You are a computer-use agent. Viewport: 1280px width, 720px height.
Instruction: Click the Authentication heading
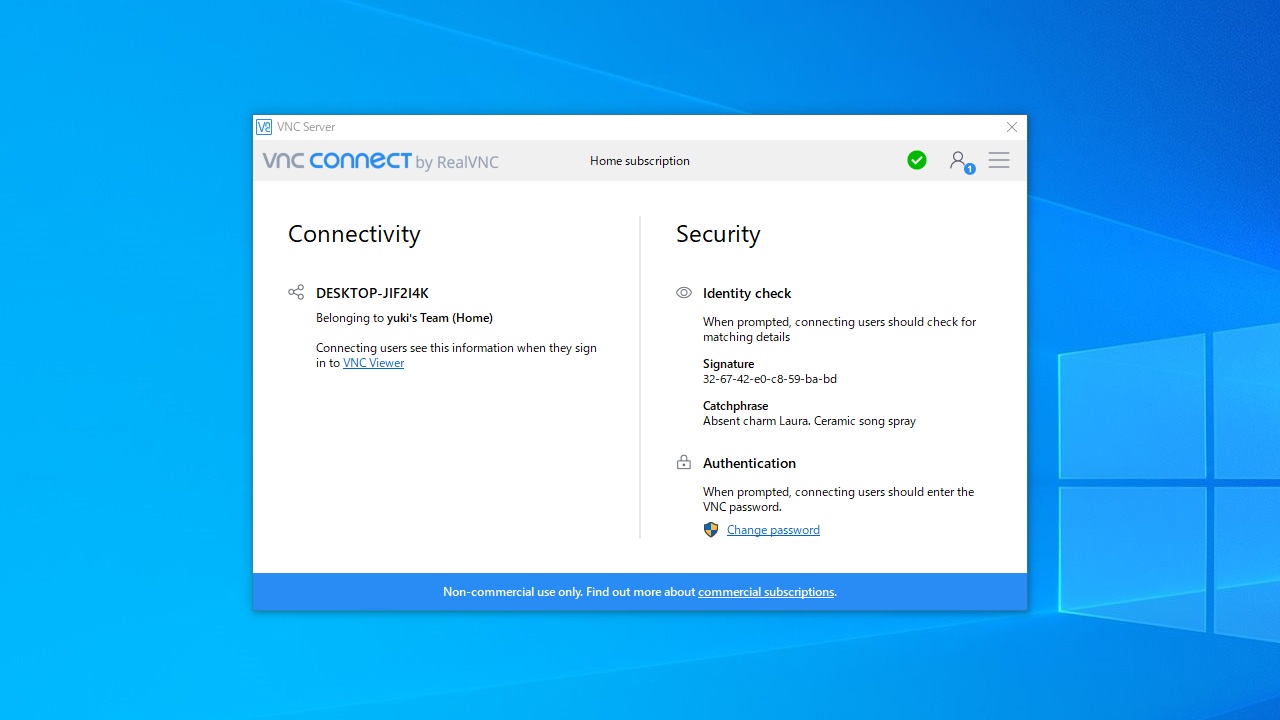[x=749, y=463]
